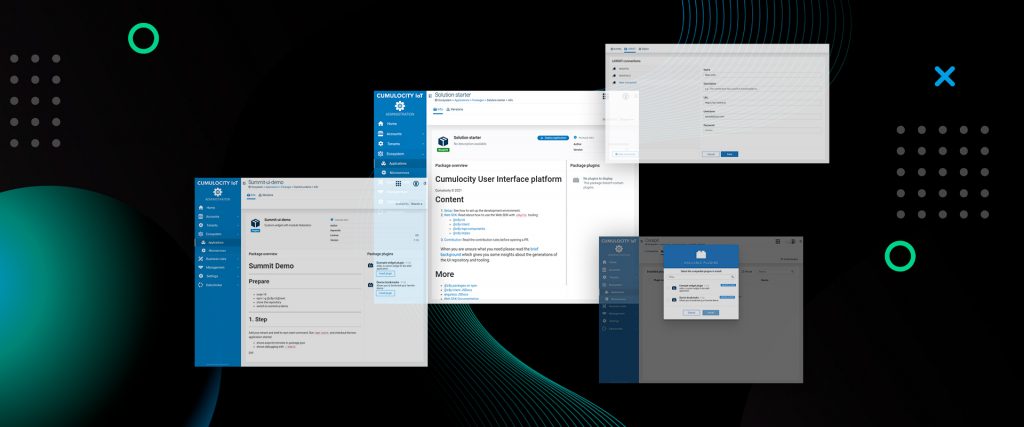This screenshot has height=427, width=1024.
Task: Click Summit-ui-demo package cube icon
Action: [x=256, y=222]
